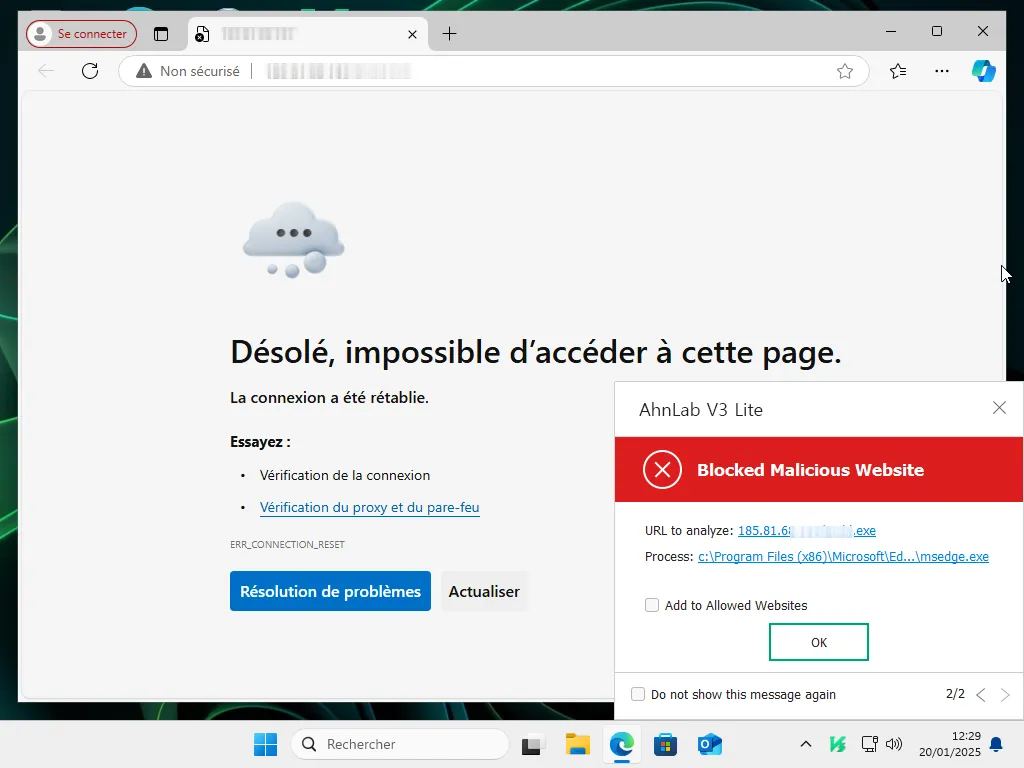Viewport: 1024px width, 768px height.
Task: Click the Blocked Malicious Website banner icon
Action: pos(662,470)
